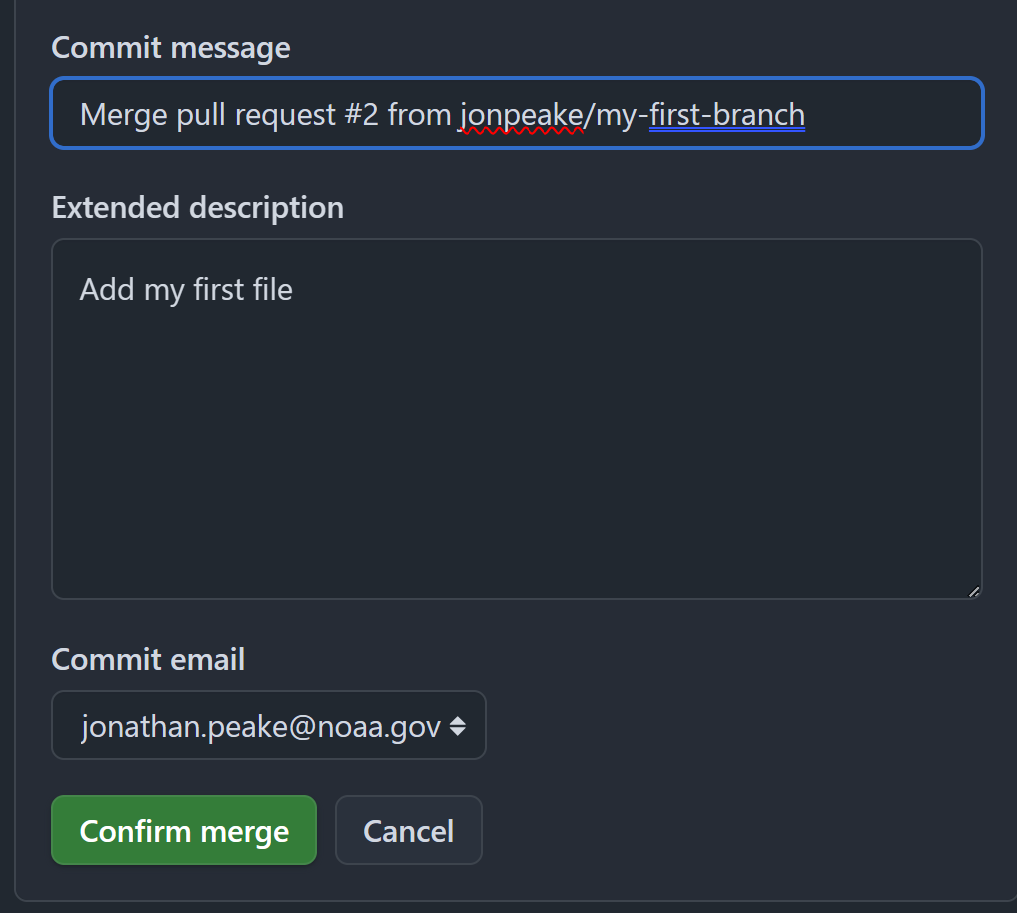Grab the textarea resize handle corner
Screen dimensions: 1017x913
(974, 591)
